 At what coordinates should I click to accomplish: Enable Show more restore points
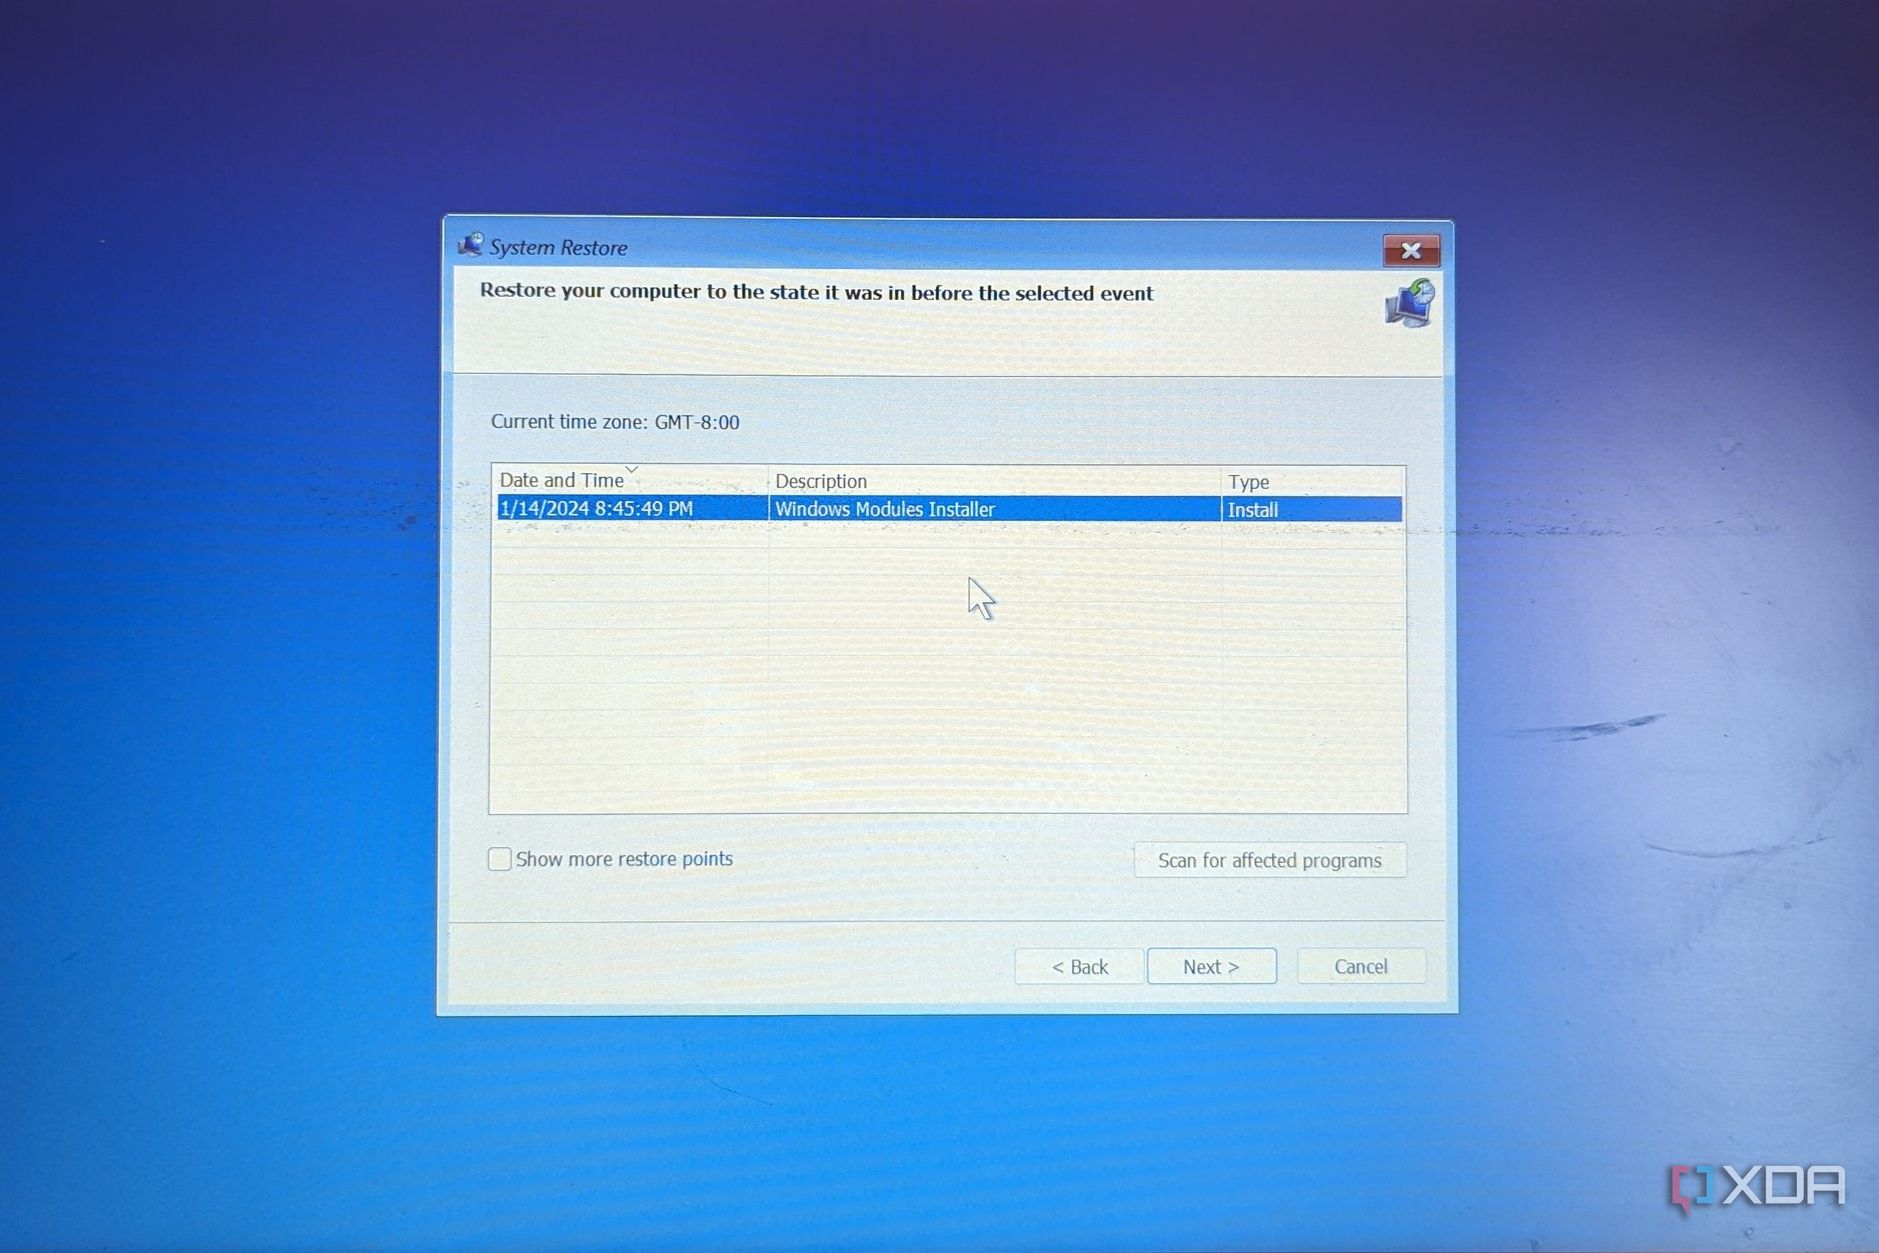(x=499, y=859)
